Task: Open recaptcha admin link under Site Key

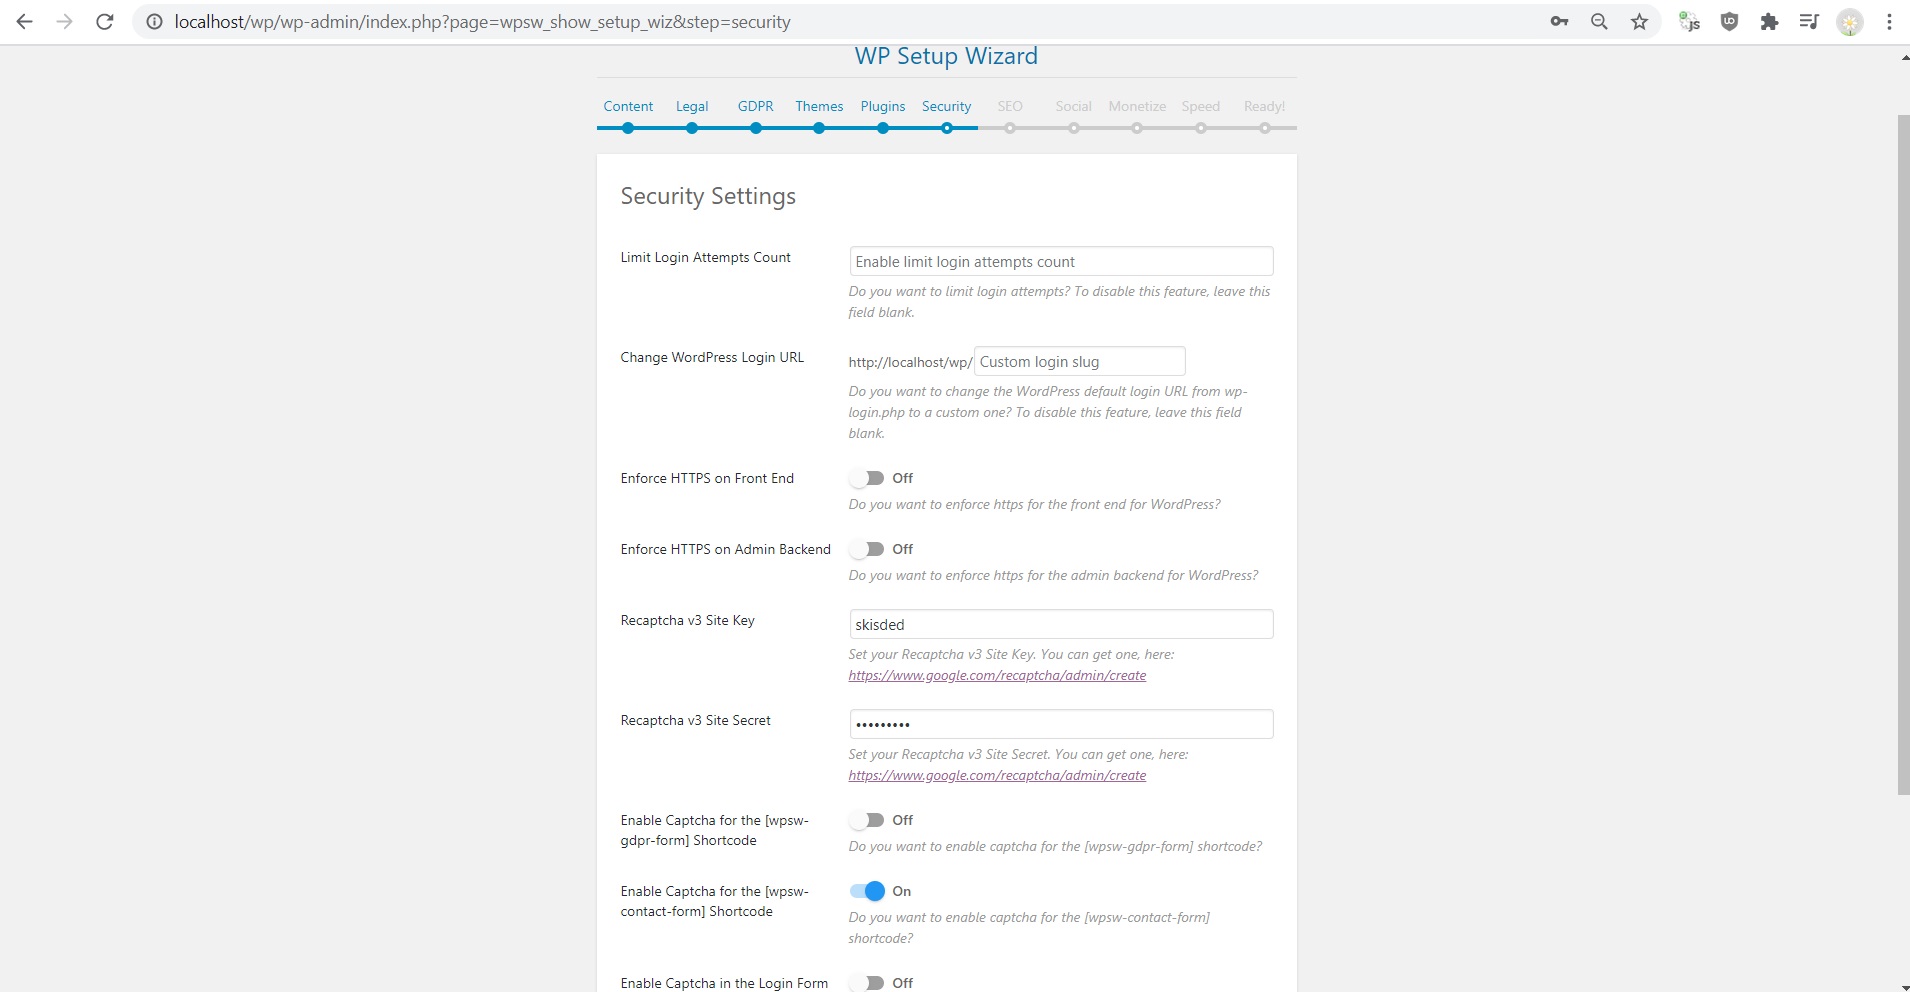Action: click(997, 676)
